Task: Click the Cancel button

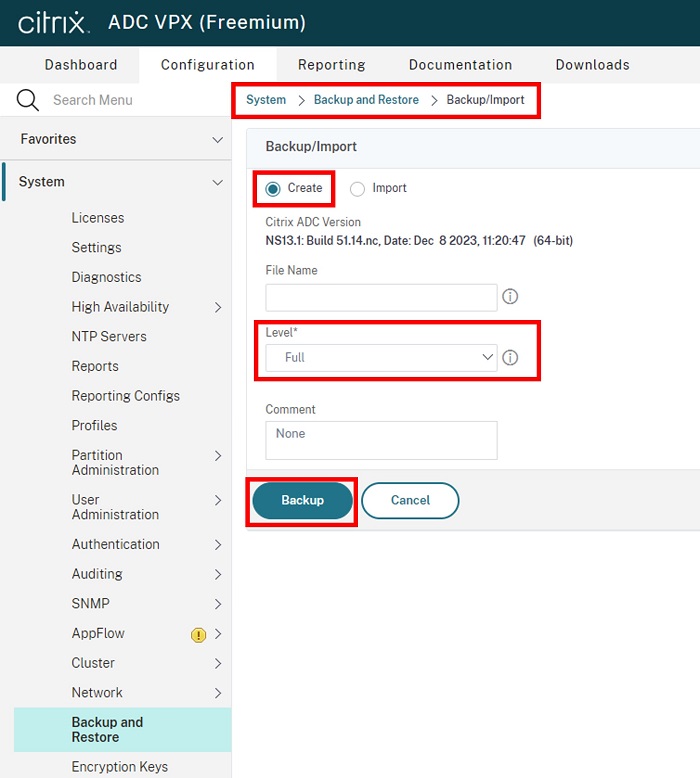Action: [x=410, y=500]
